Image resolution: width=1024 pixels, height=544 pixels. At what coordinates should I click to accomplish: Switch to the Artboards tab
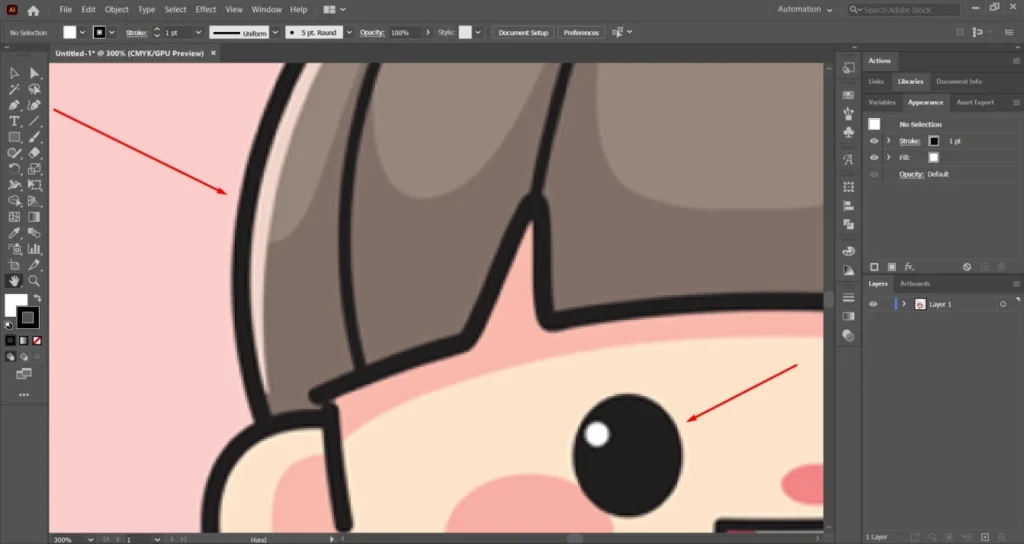914,283
